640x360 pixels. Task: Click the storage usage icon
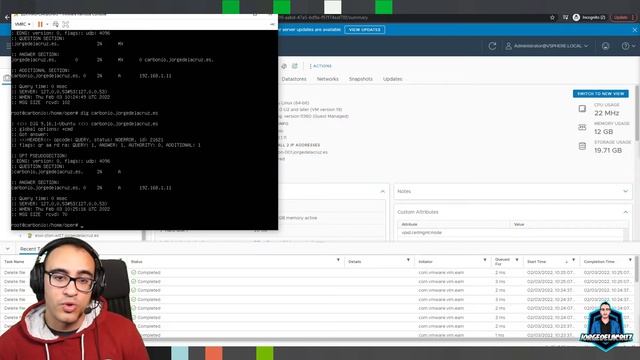click(582, 146)
